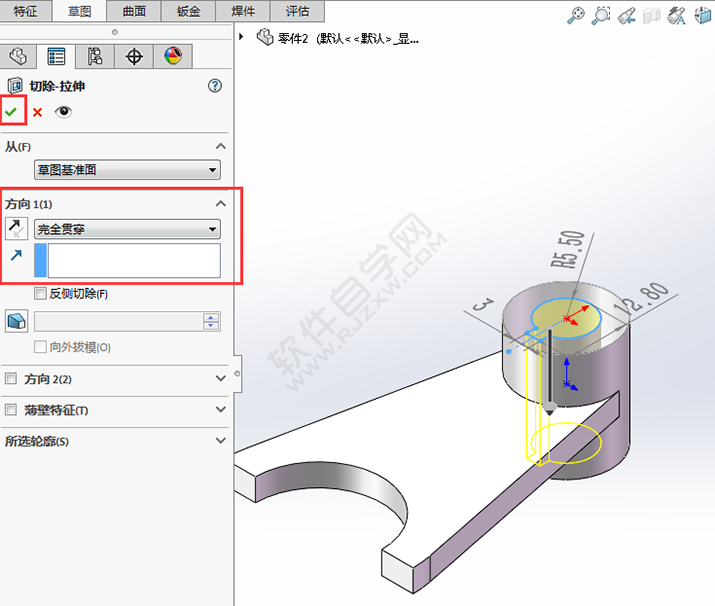The height and width of the screenshot is (606, 715).
Task: Open the ConfigurationManager tab
Action: [x=95, y=57]
